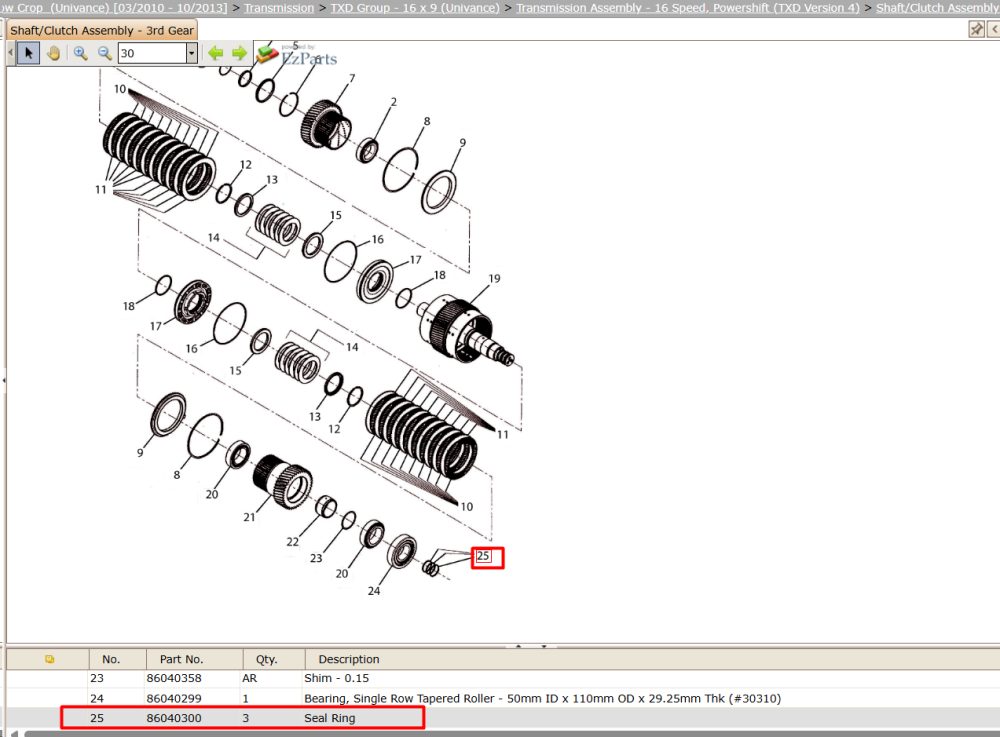
Task: Expand splitter using the down arrow
Action: (x=544, y=646)
